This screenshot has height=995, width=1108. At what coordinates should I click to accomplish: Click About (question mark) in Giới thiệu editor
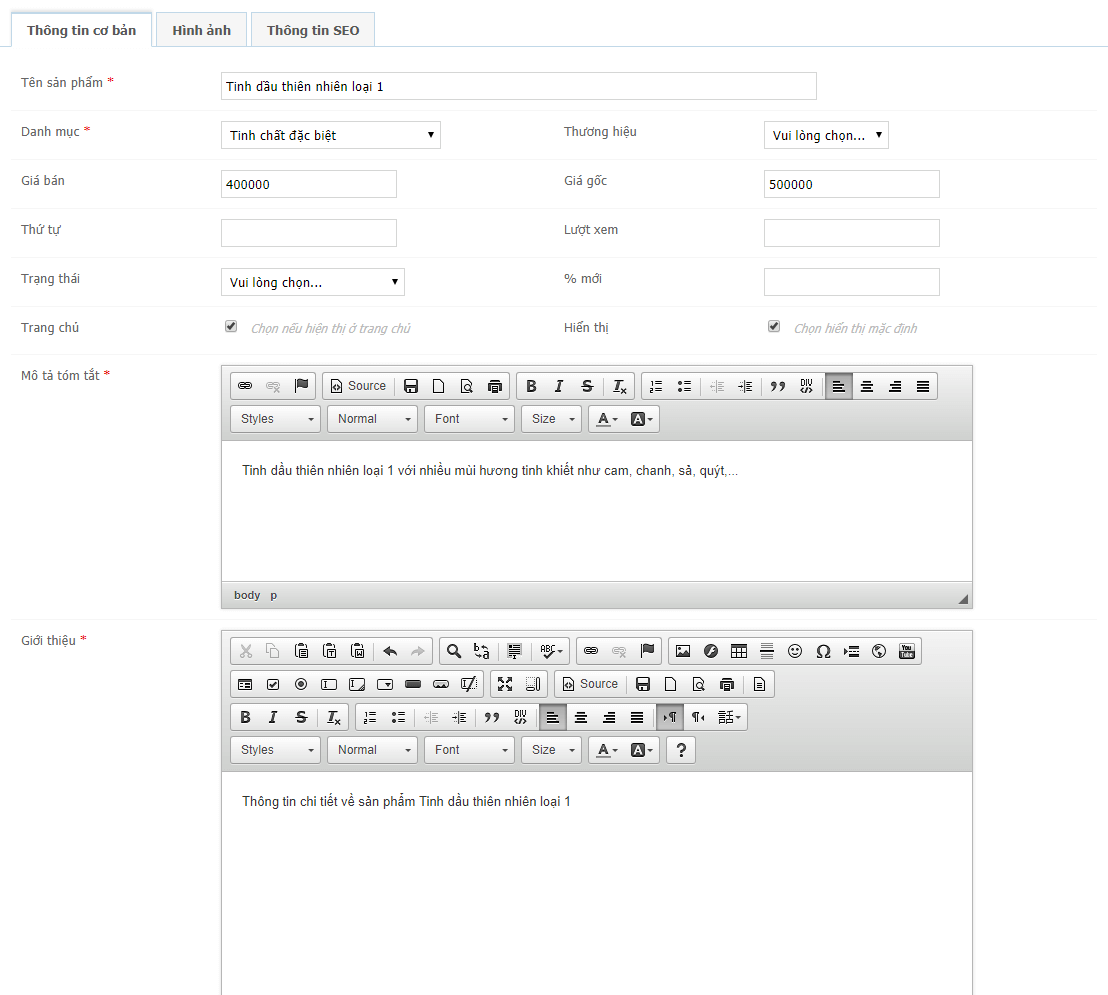[681, 750]
